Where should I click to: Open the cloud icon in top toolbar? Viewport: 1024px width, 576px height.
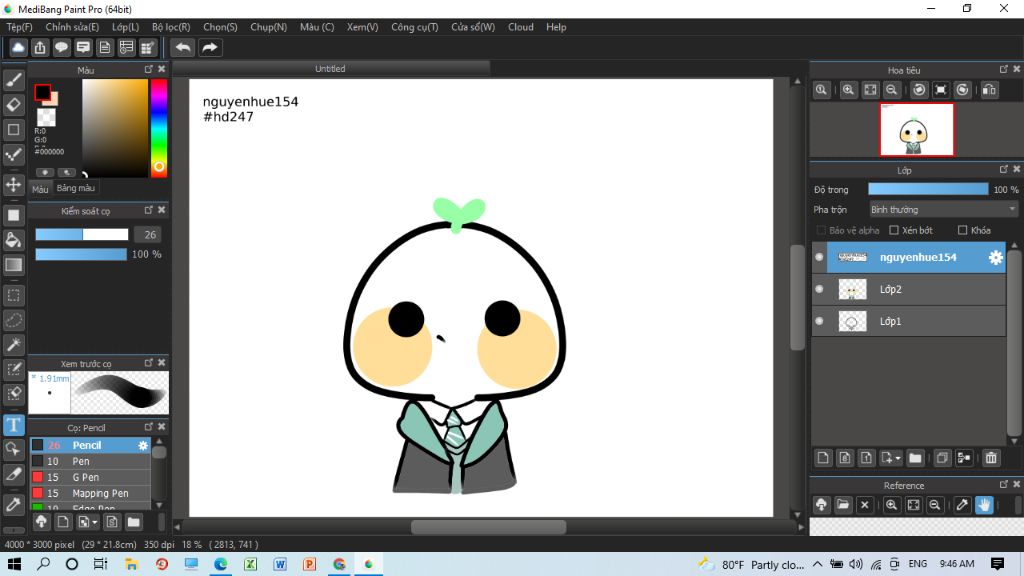click(18, 48)
